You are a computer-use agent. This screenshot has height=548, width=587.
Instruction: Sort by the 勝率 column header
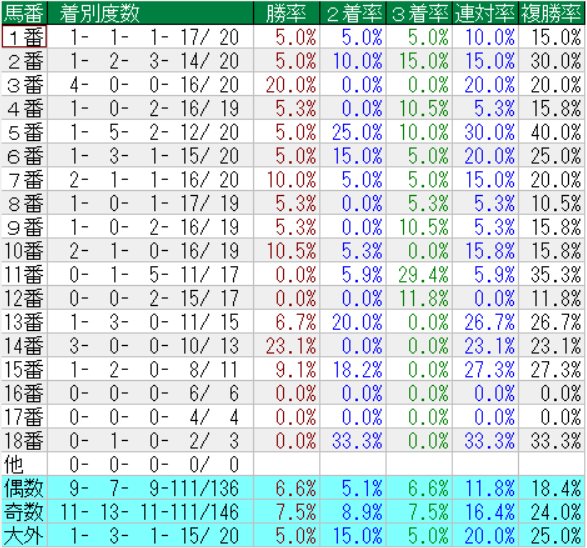(x=286, y=13)
